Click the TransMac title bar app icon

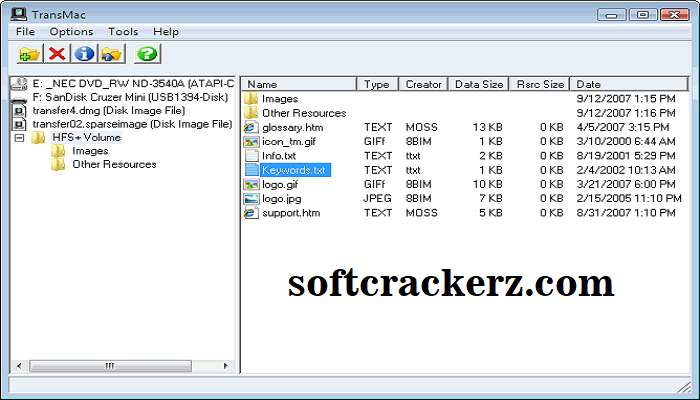tap(19, 14)
